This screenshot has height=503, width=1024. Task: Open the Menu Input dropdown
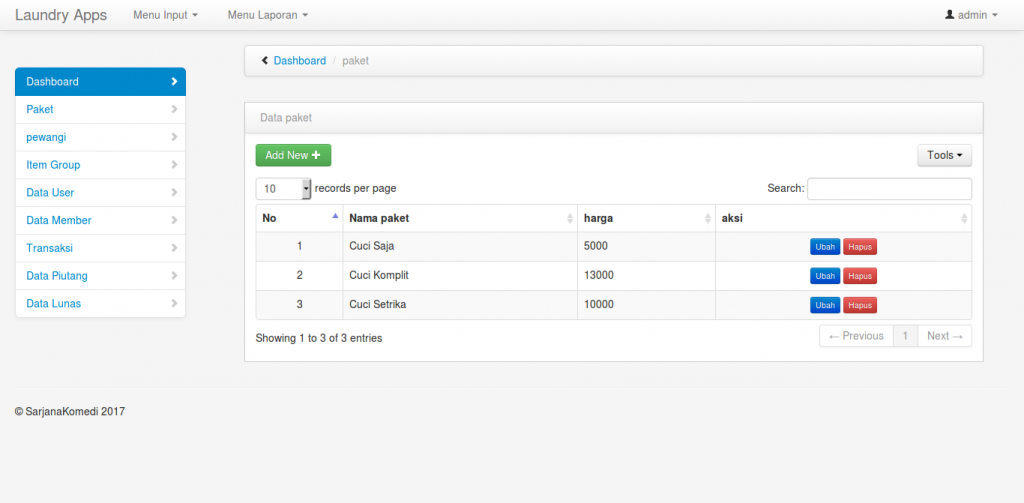pos(165,14)
